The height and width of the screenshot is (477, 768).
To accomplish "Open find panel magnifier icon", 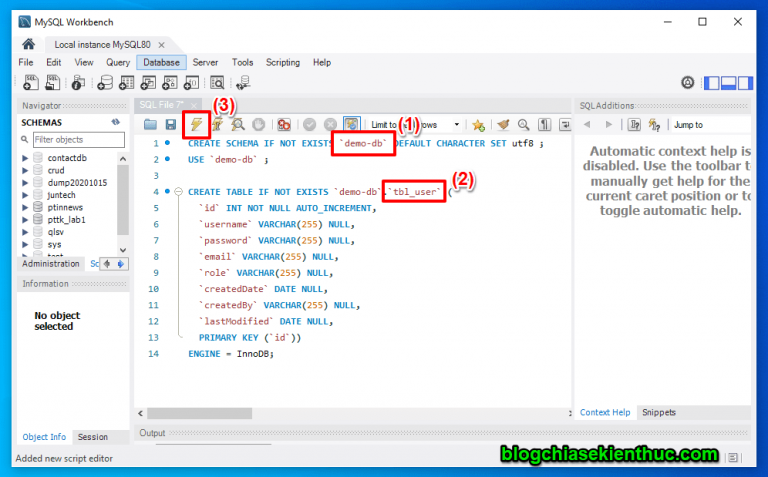I will point(524,125).
